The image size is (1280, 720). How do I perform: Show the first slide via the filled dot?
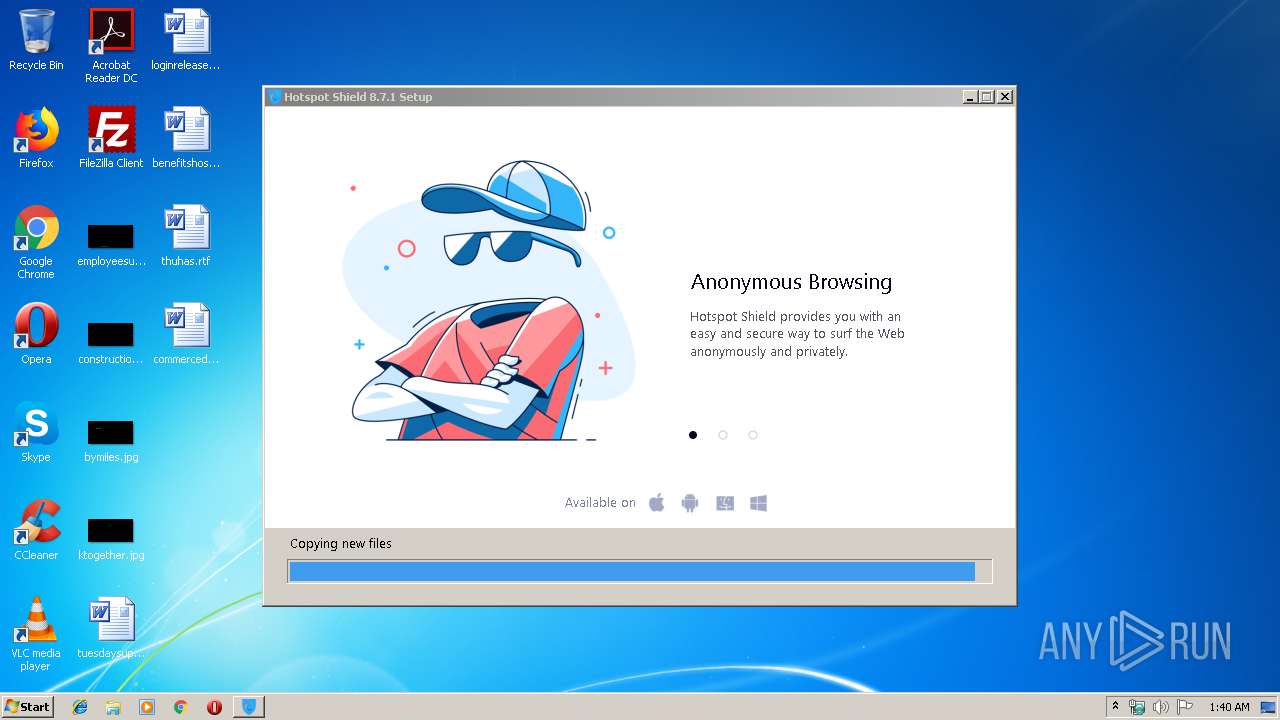pyautogui.click(x=693, y=435)
